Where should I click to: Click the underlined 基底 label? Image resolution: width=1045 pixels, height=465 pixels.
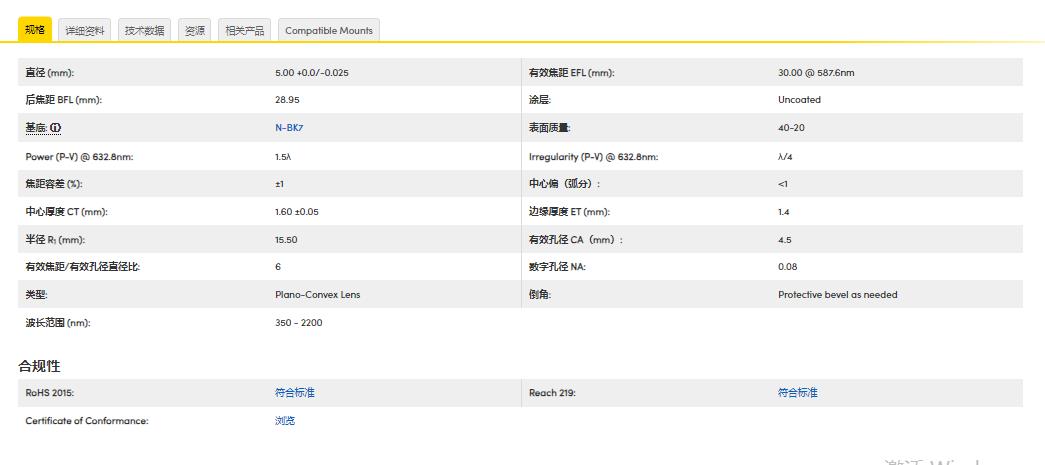(36, 128)
